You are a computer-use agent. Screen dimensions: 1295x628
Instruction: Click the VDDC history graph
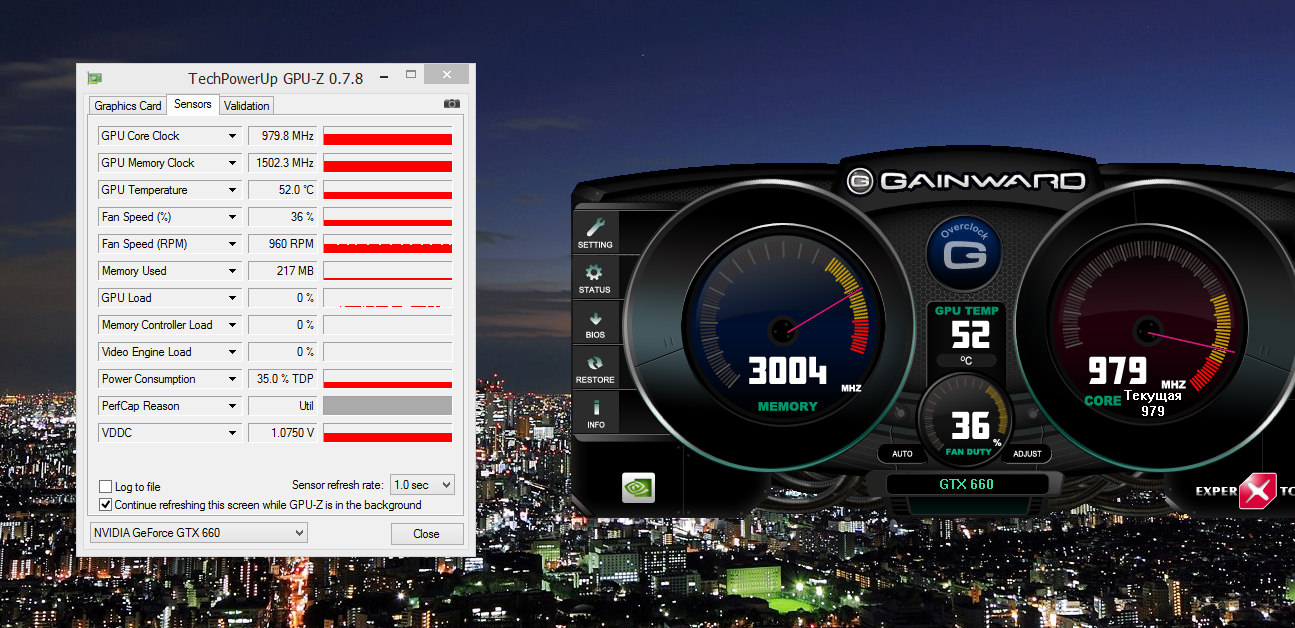pos(388,433)
